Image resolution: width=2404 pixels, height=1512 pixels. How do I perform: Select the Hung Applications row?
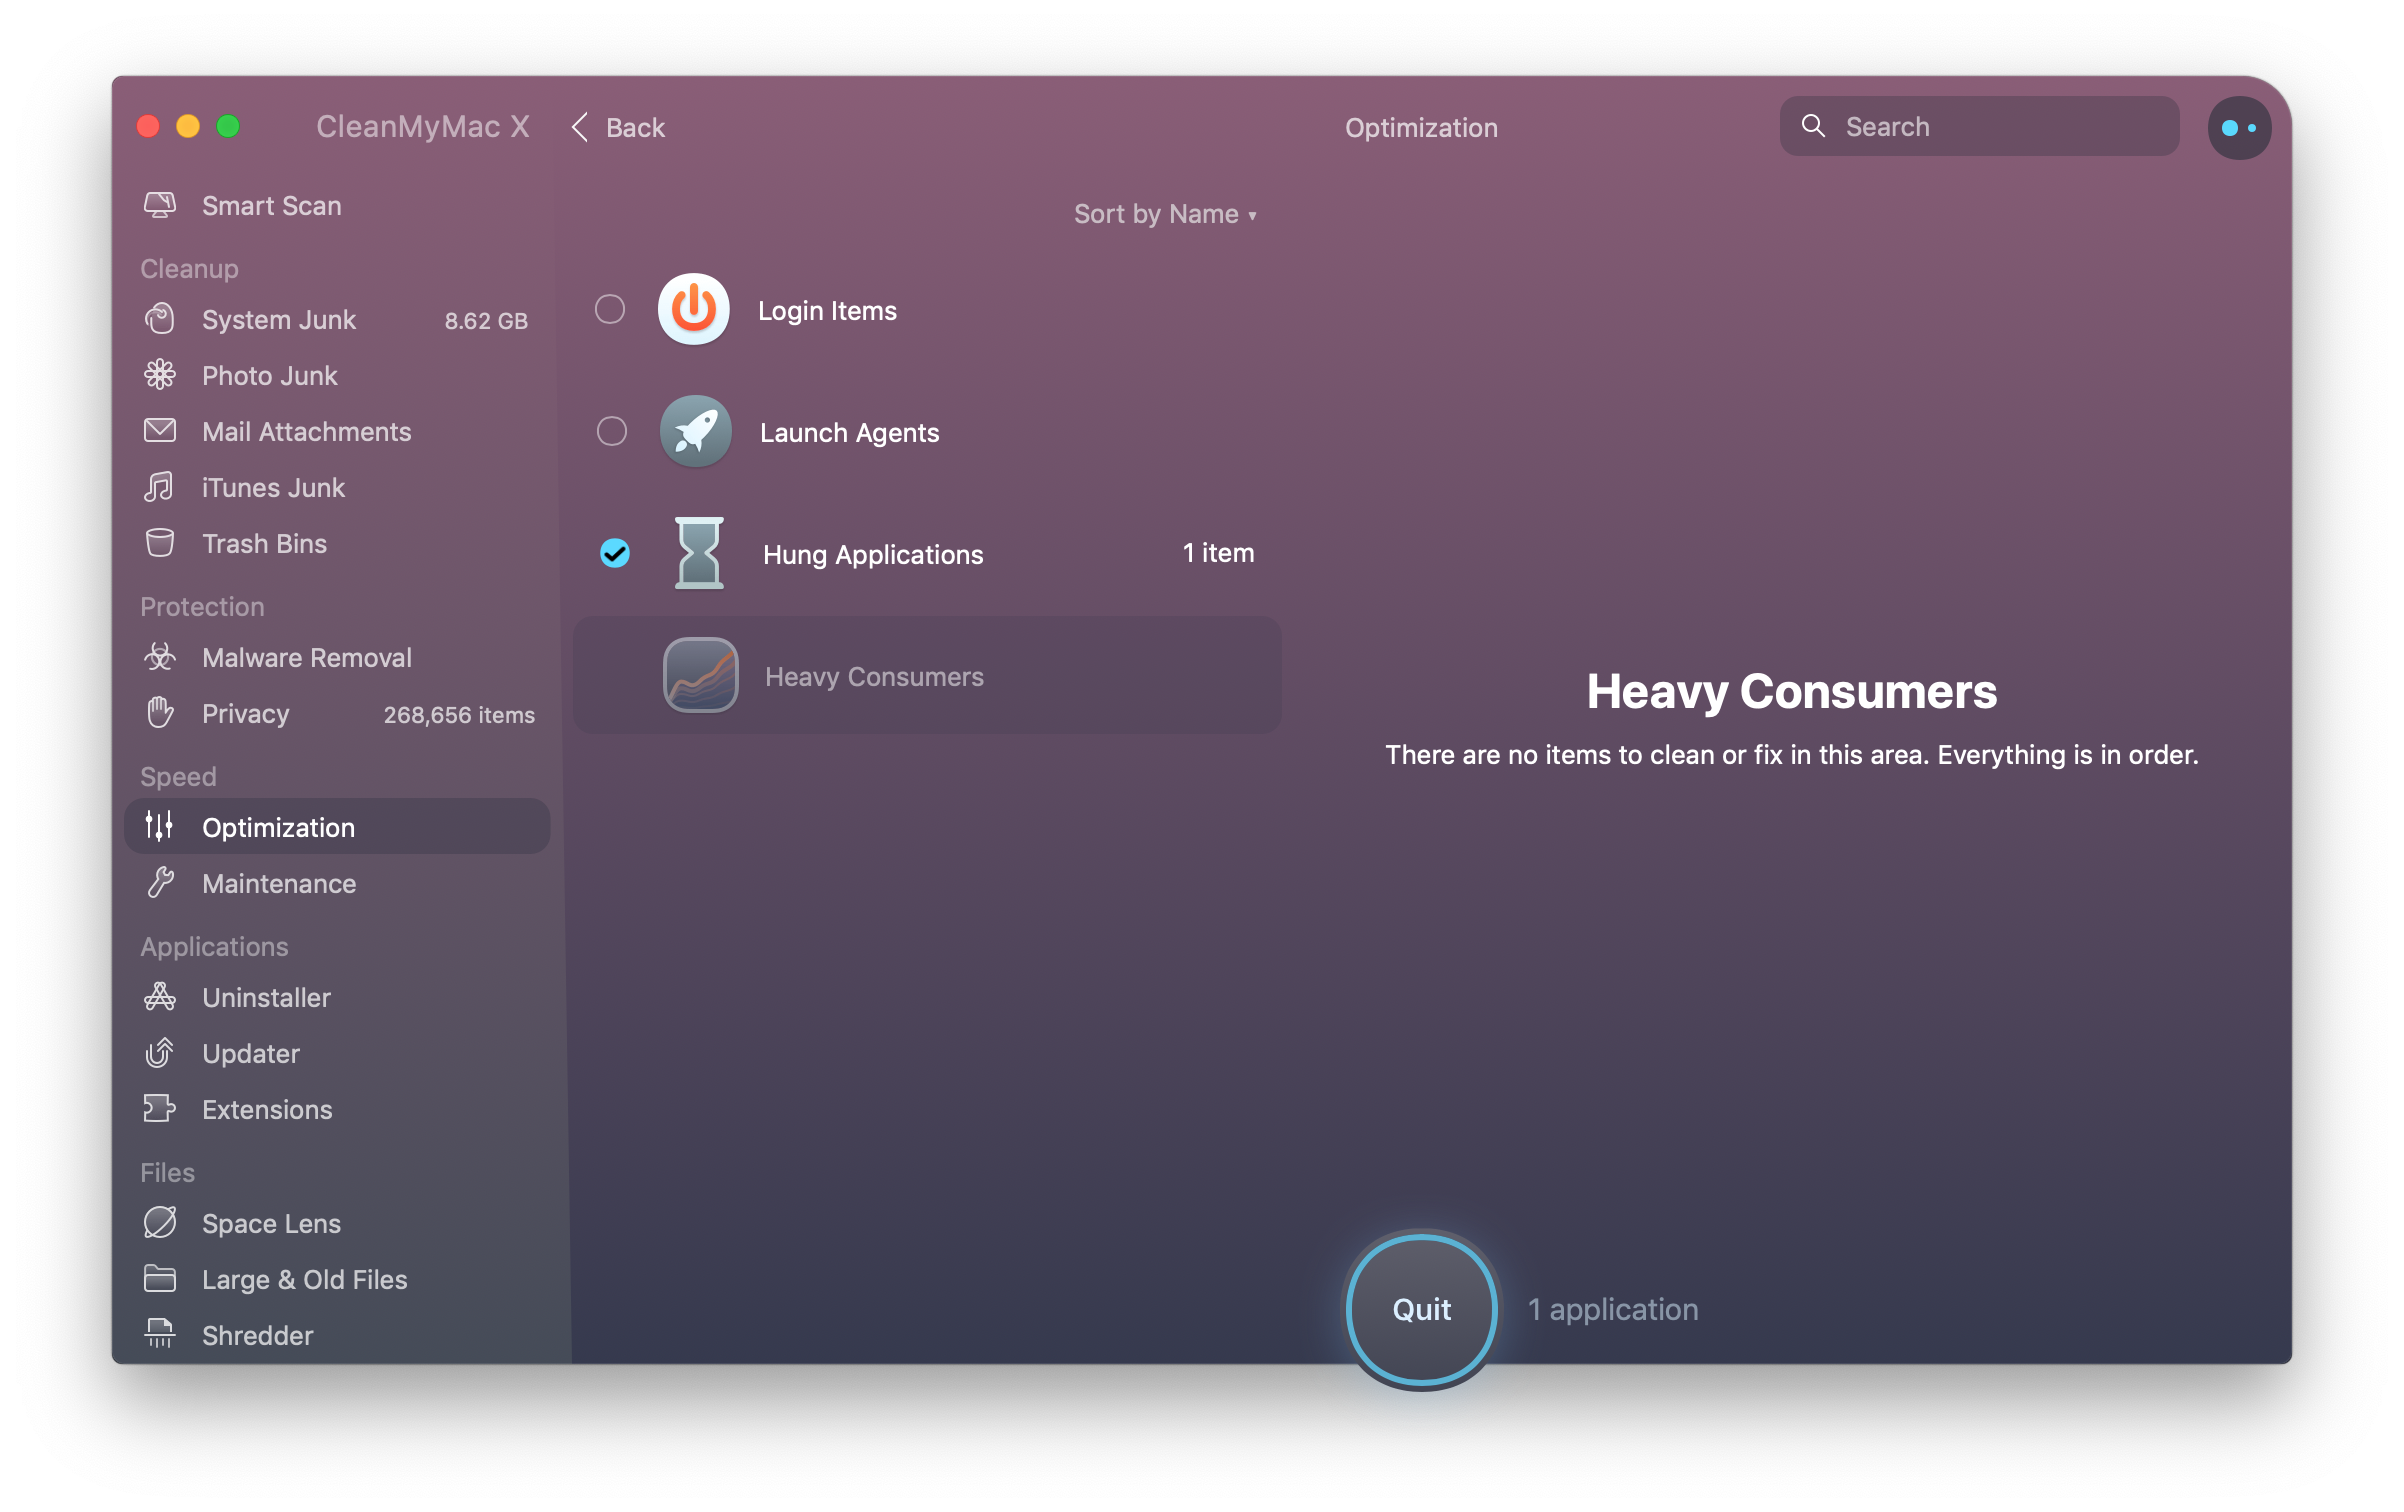(x=927, y=553)
